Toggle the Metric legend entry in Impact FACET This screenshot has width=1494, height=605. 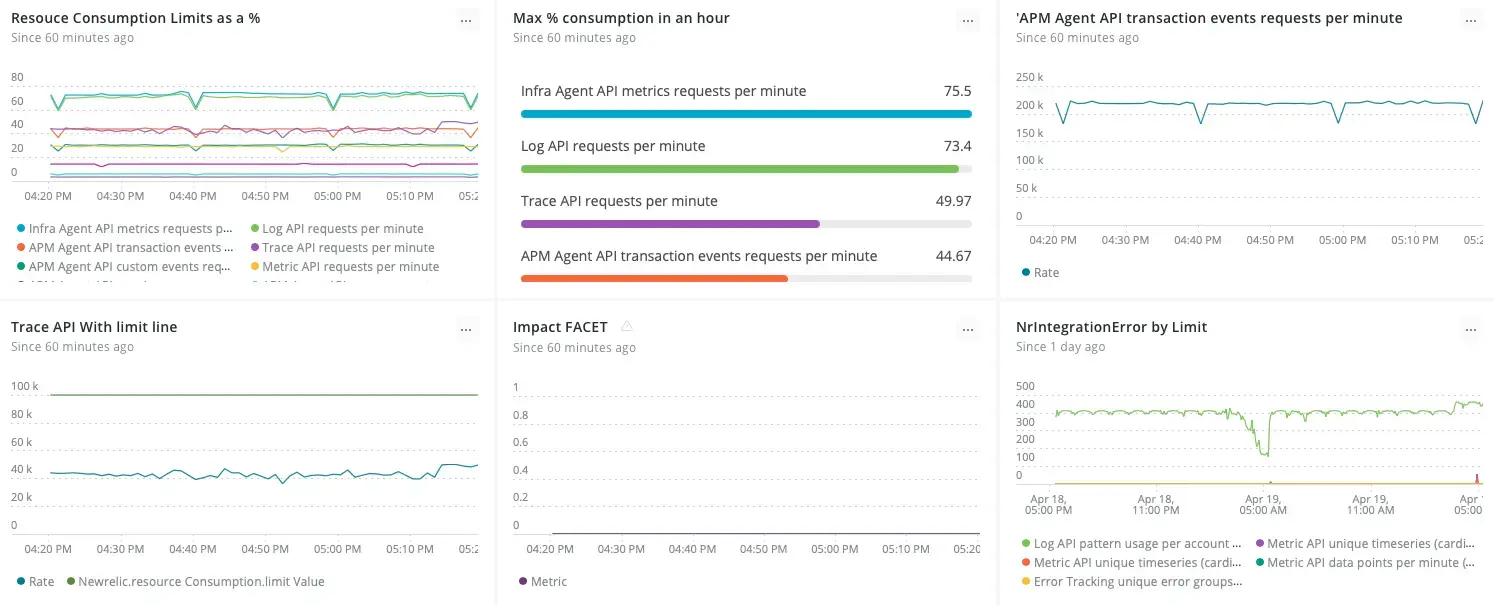[548, 582]
